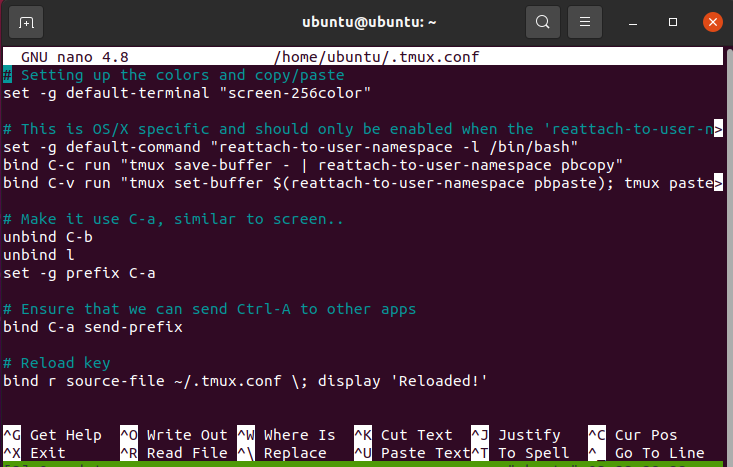Image resolution: width=733 pixels, height=467 pixels.
Task: Click the 'ubuntu@ubuntu: ~' window title
Action: click(369, 22)
